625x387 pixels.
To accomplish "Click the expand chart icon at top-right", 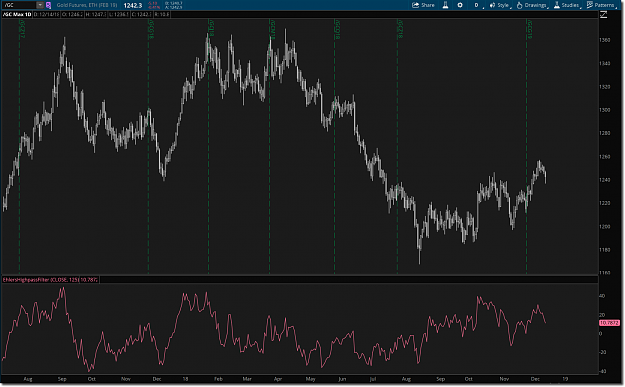I will pos(603,14).
